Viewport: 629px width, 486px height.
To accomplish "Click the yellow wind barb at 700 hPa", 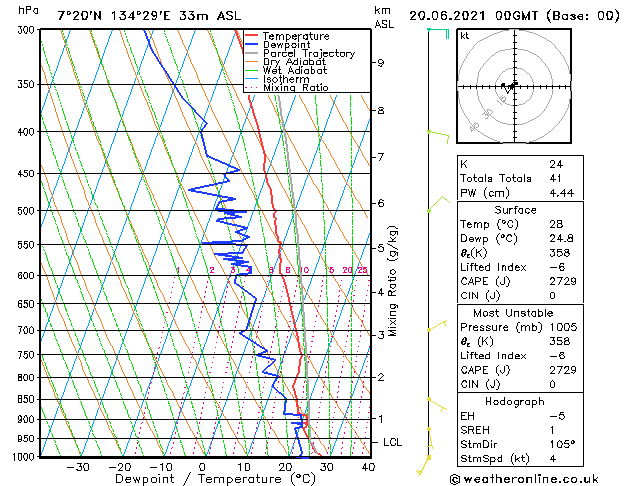I will [x=437, y=326].
